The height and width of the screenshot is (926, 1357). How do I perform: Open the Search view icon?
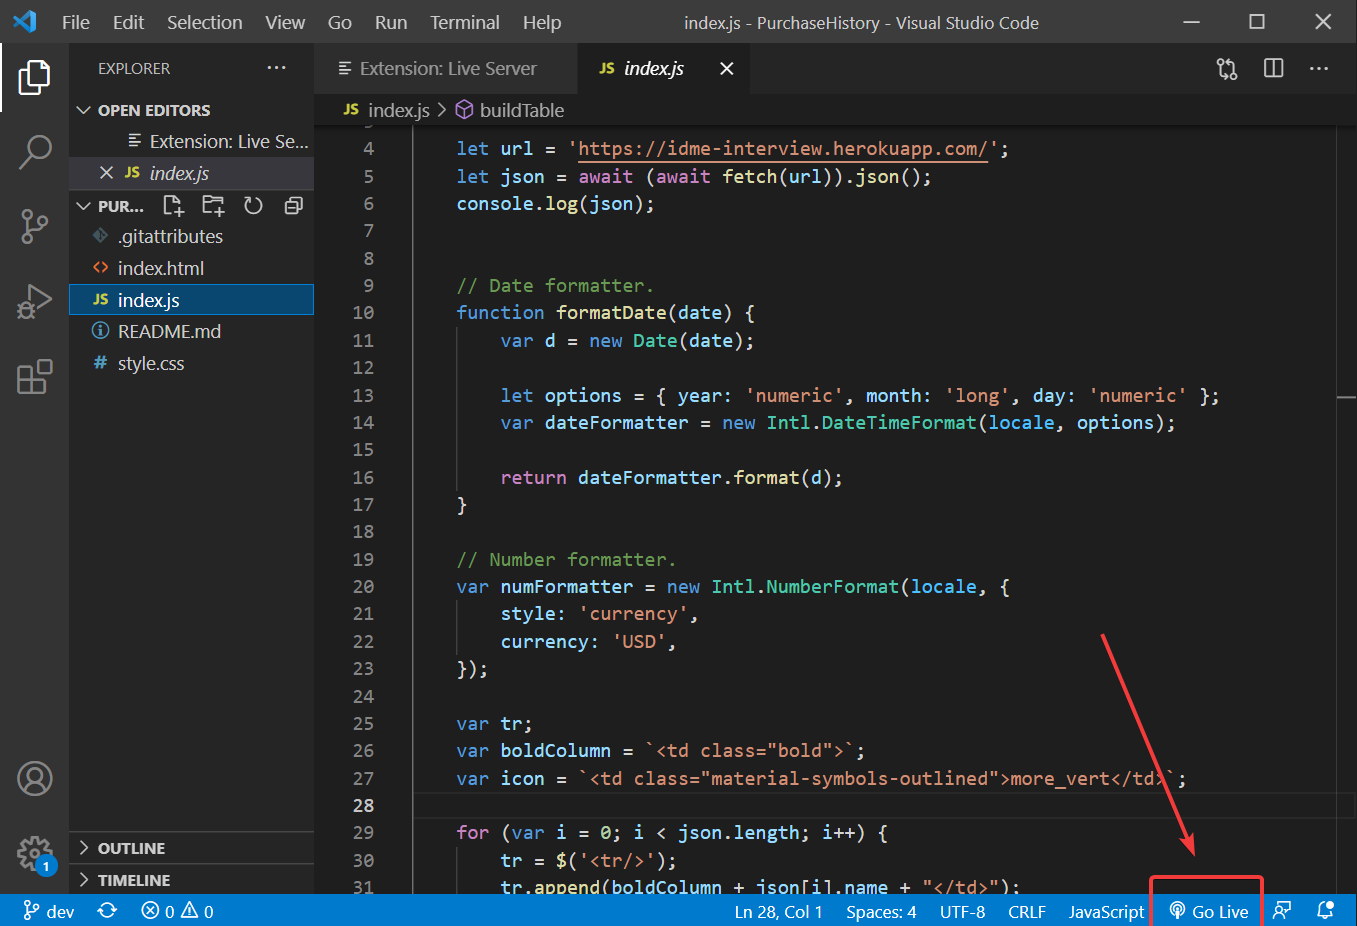pos(34,152)
